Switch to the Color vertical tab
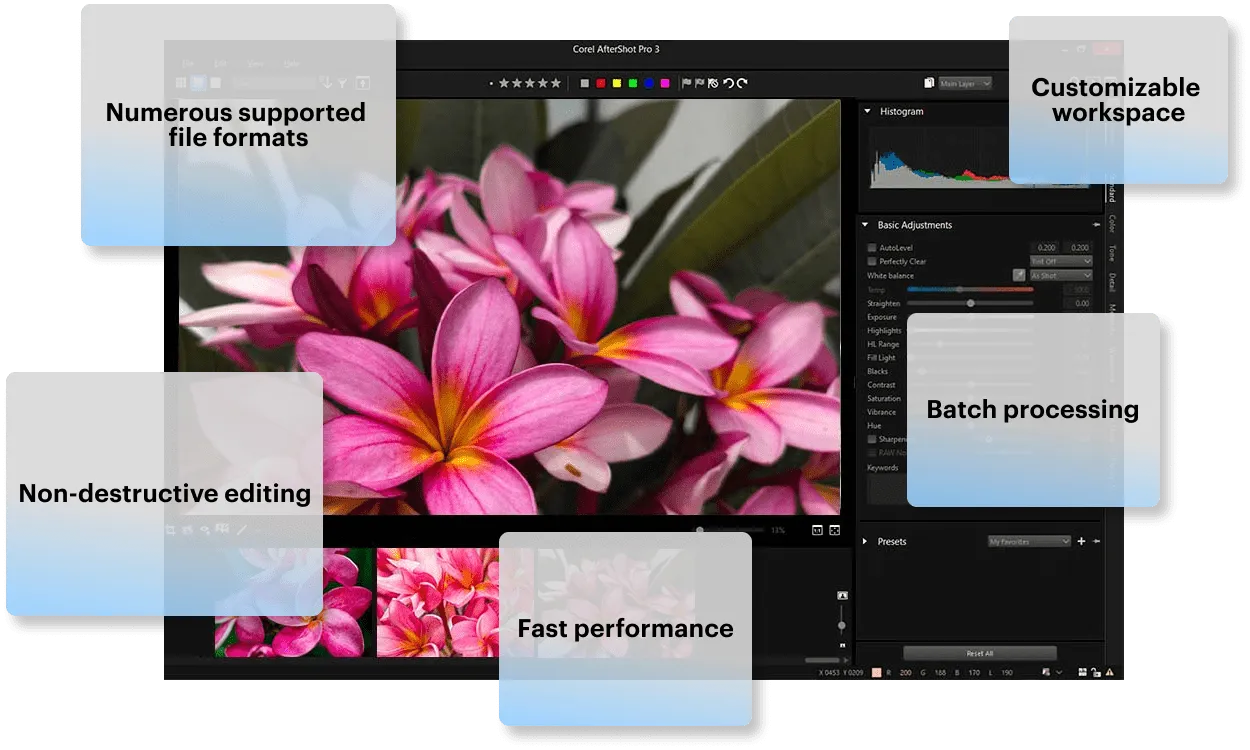Image resolution: width=1250 pixels, height=750 pixels. pos(1112,223)
